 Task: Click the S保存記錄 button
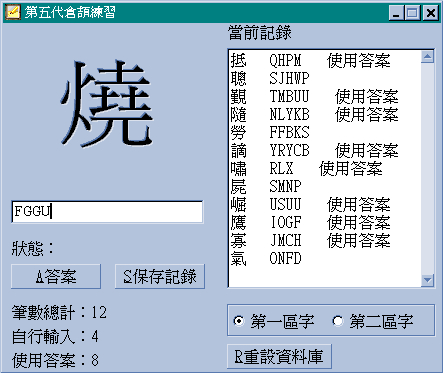pos(160,276)
